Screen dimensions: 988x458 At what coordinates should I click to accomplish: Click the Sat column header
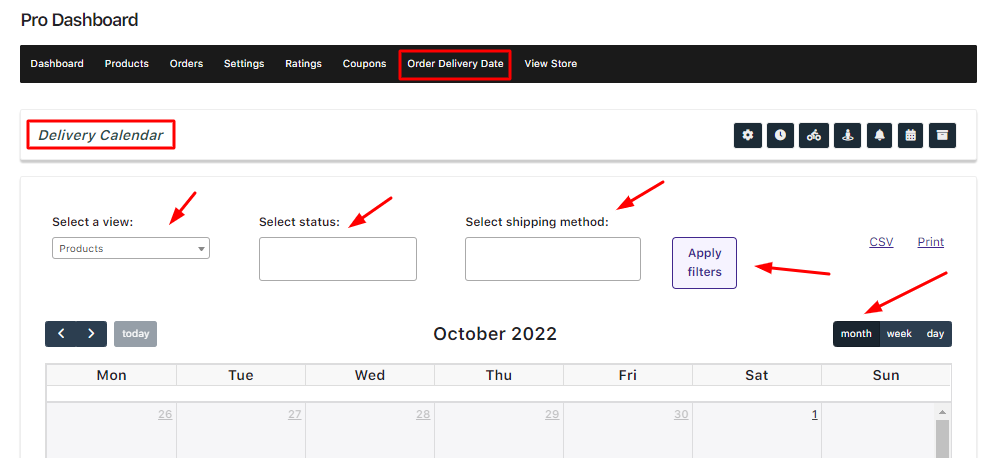[x=757, y=375]
